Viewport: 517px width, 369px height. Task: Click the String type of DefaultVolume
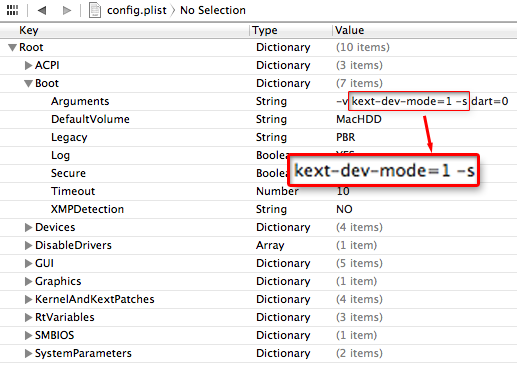271,119
